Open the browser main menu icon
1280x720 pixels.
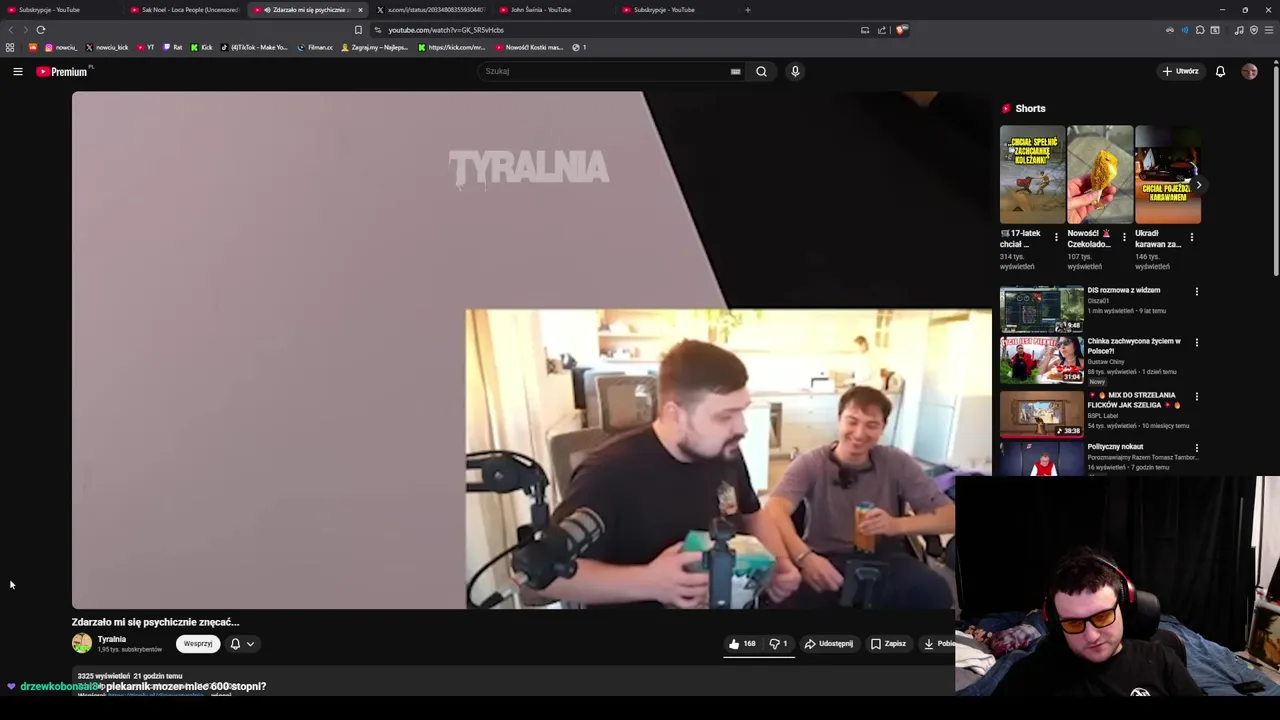[x=1269, y=30]
